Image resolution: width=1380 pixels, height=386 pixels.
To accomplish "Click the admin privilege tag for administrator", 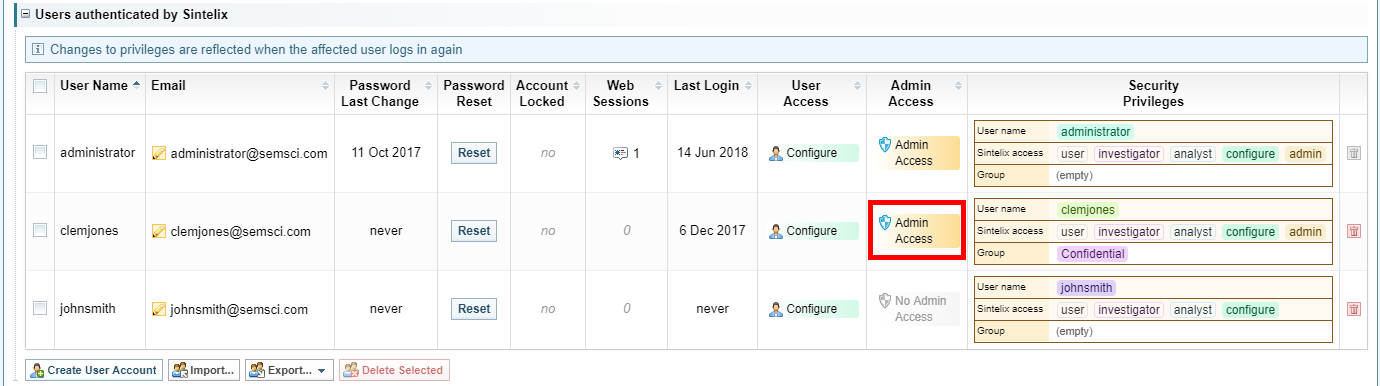I will 1305,154.
